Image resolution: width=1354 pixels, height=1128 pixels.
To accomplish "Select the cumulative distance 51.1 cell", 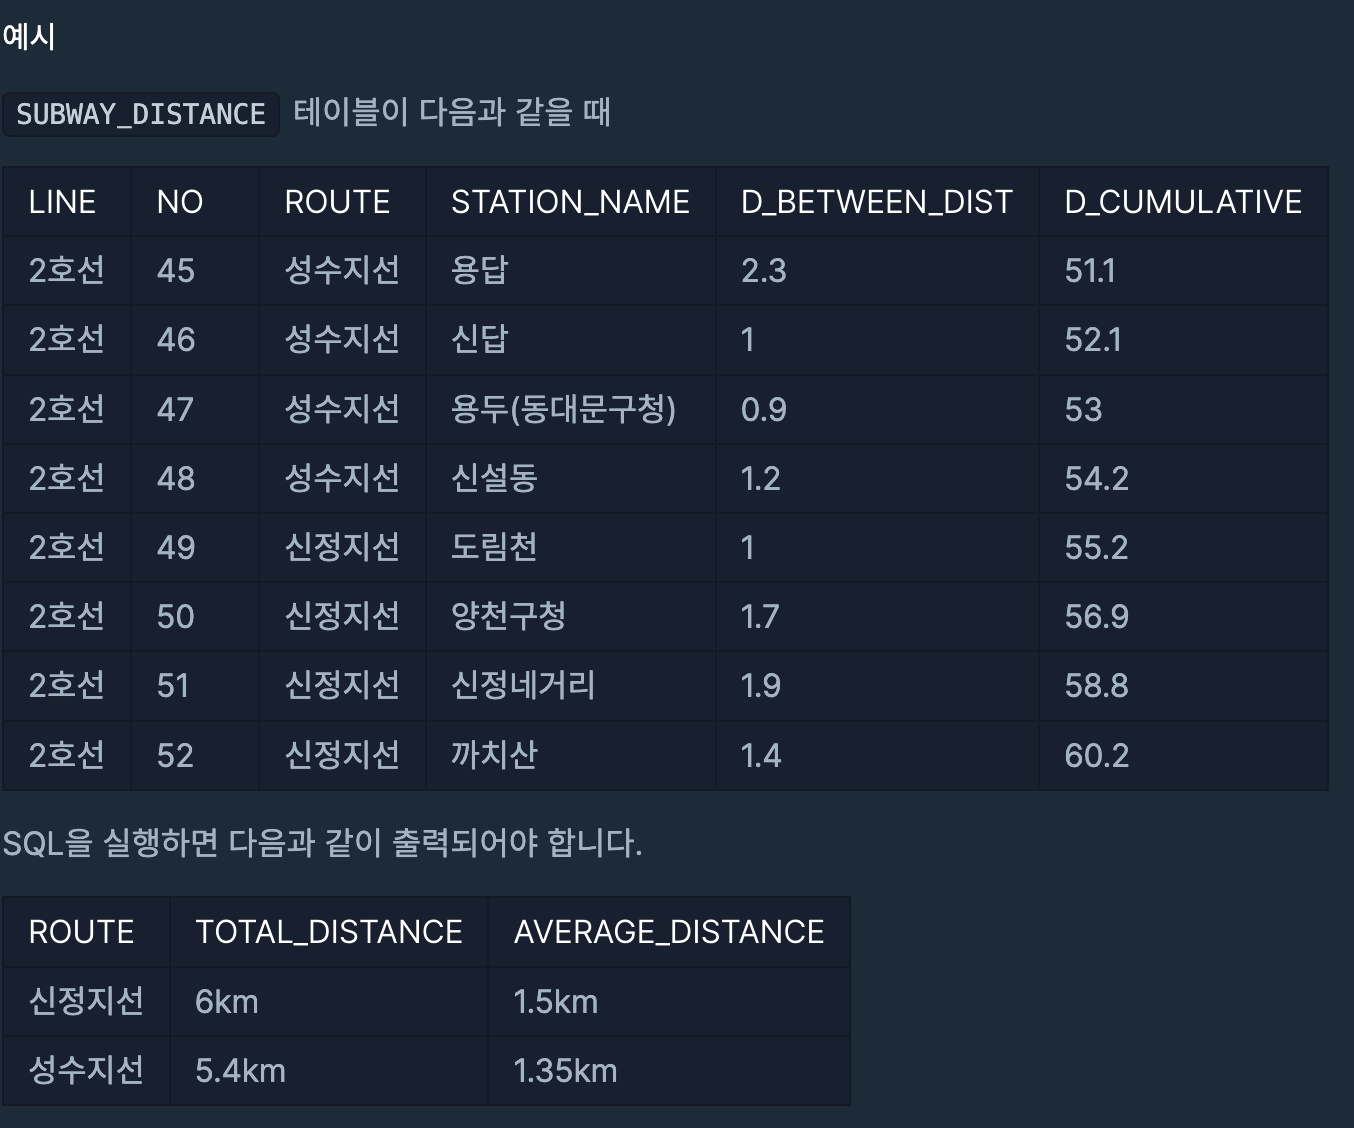I will pyautogui.click(x=1183, y=271).
